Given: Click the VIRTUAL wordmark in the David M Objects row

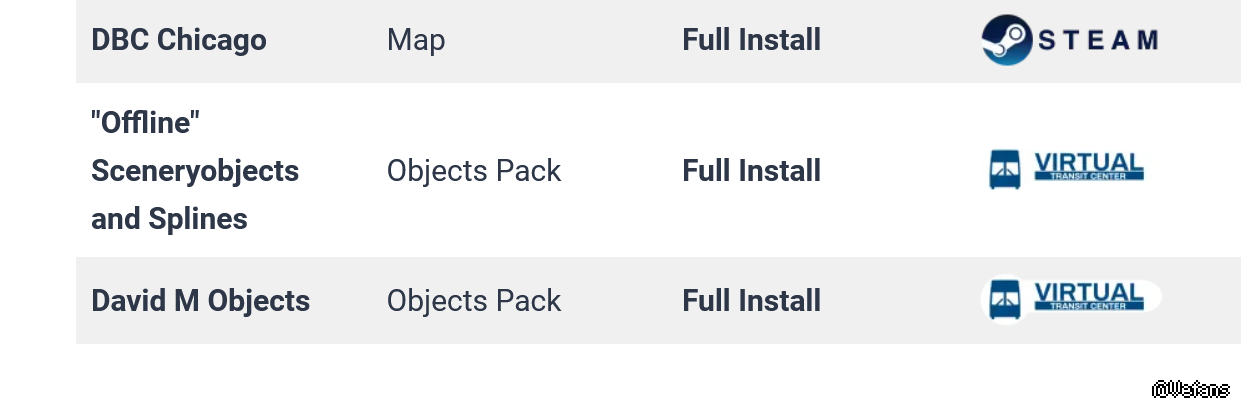Looking at the screenshot, I should [1088, 292].
